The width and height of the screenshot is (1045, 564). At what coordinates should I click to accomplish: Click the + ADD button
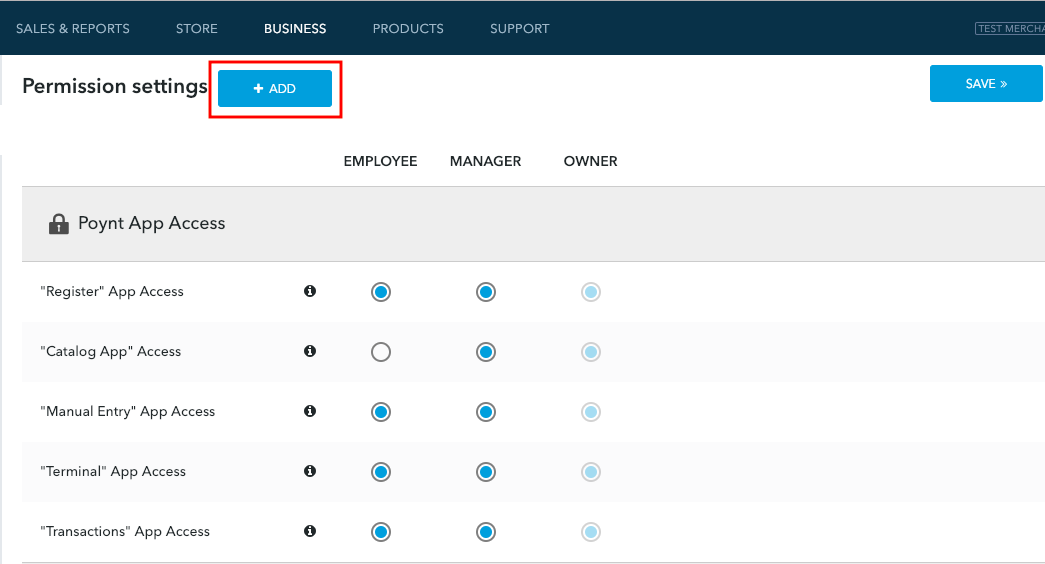275,89
